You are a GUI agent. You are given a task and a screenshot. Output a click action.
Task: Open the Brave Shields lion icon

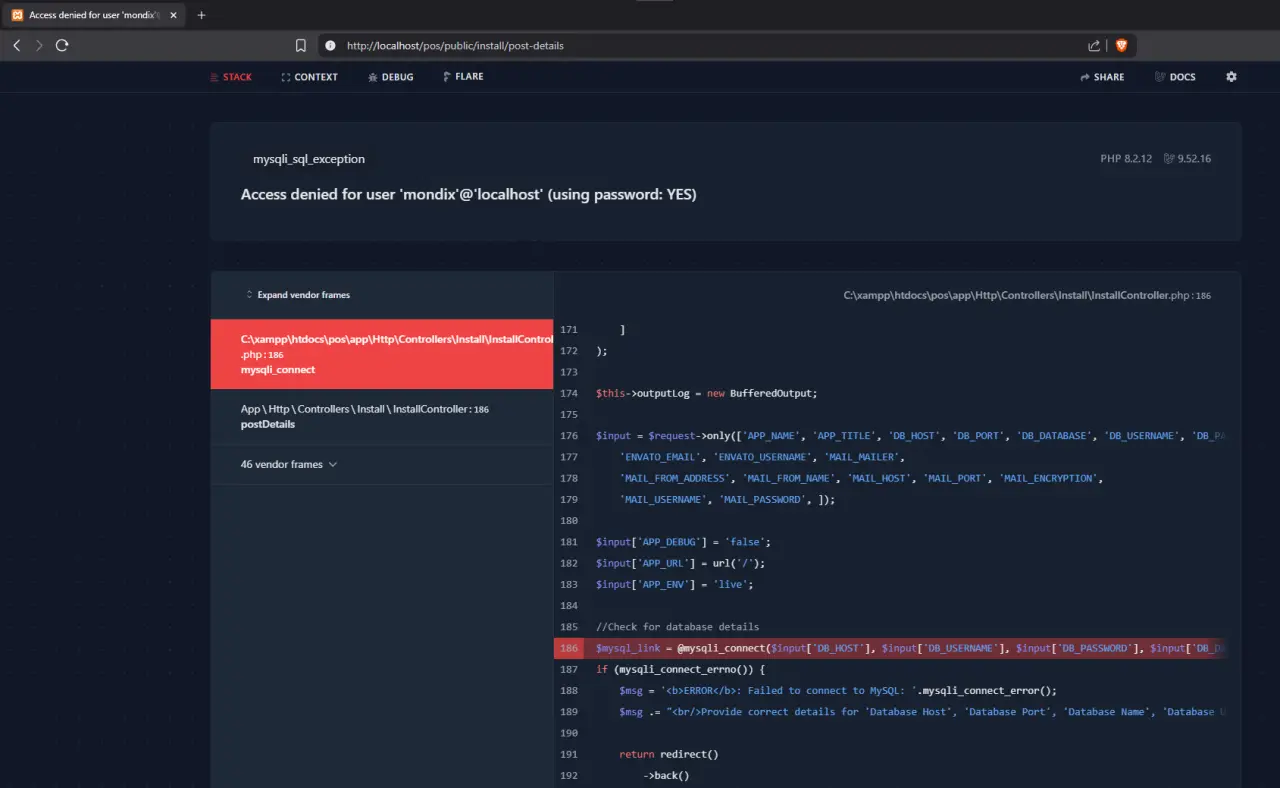(x=1121, y=45)
